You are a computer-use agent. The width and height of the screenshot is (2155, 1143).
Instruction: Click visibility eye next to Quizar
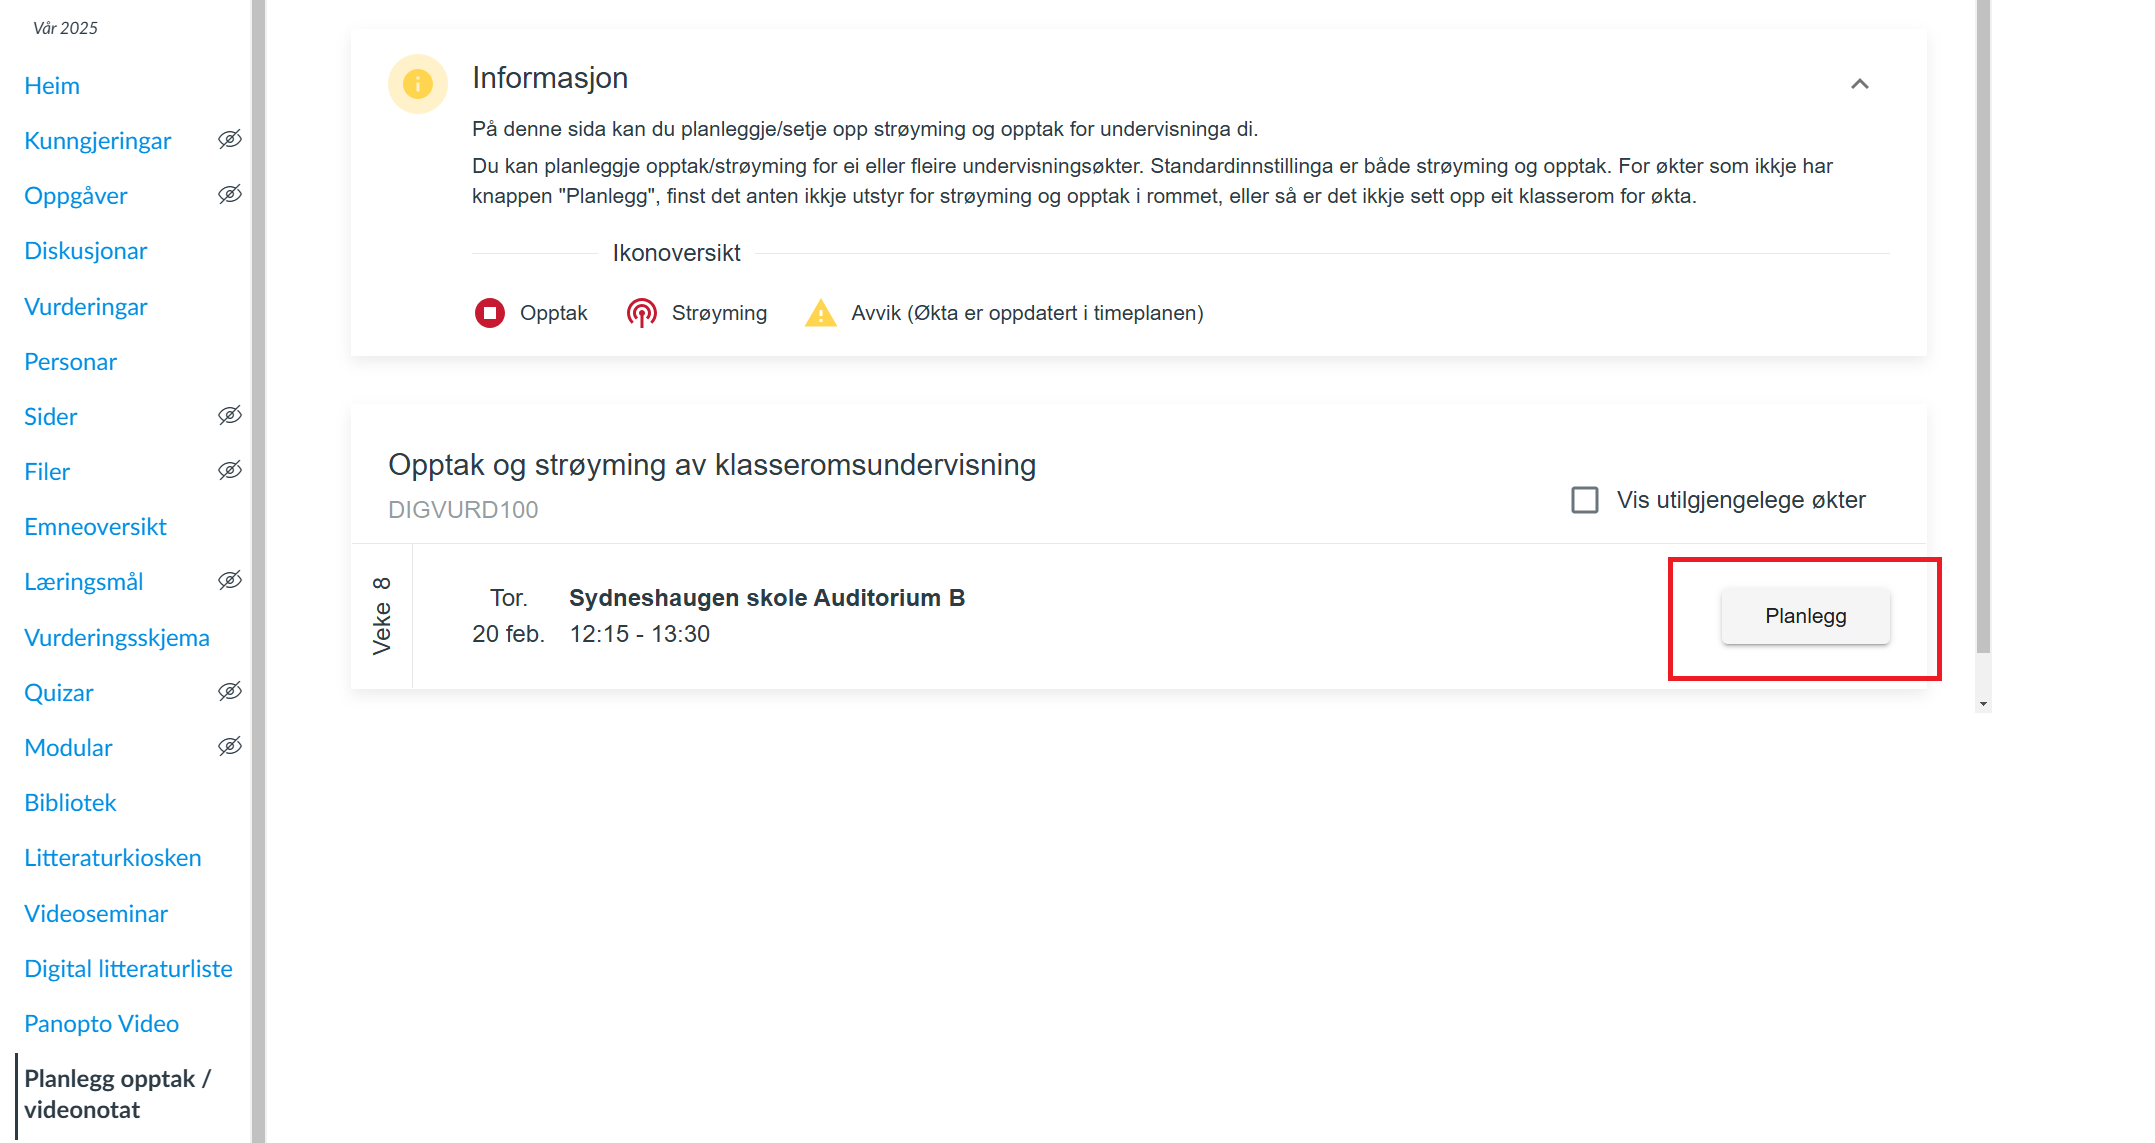click(x=230, y=692)
